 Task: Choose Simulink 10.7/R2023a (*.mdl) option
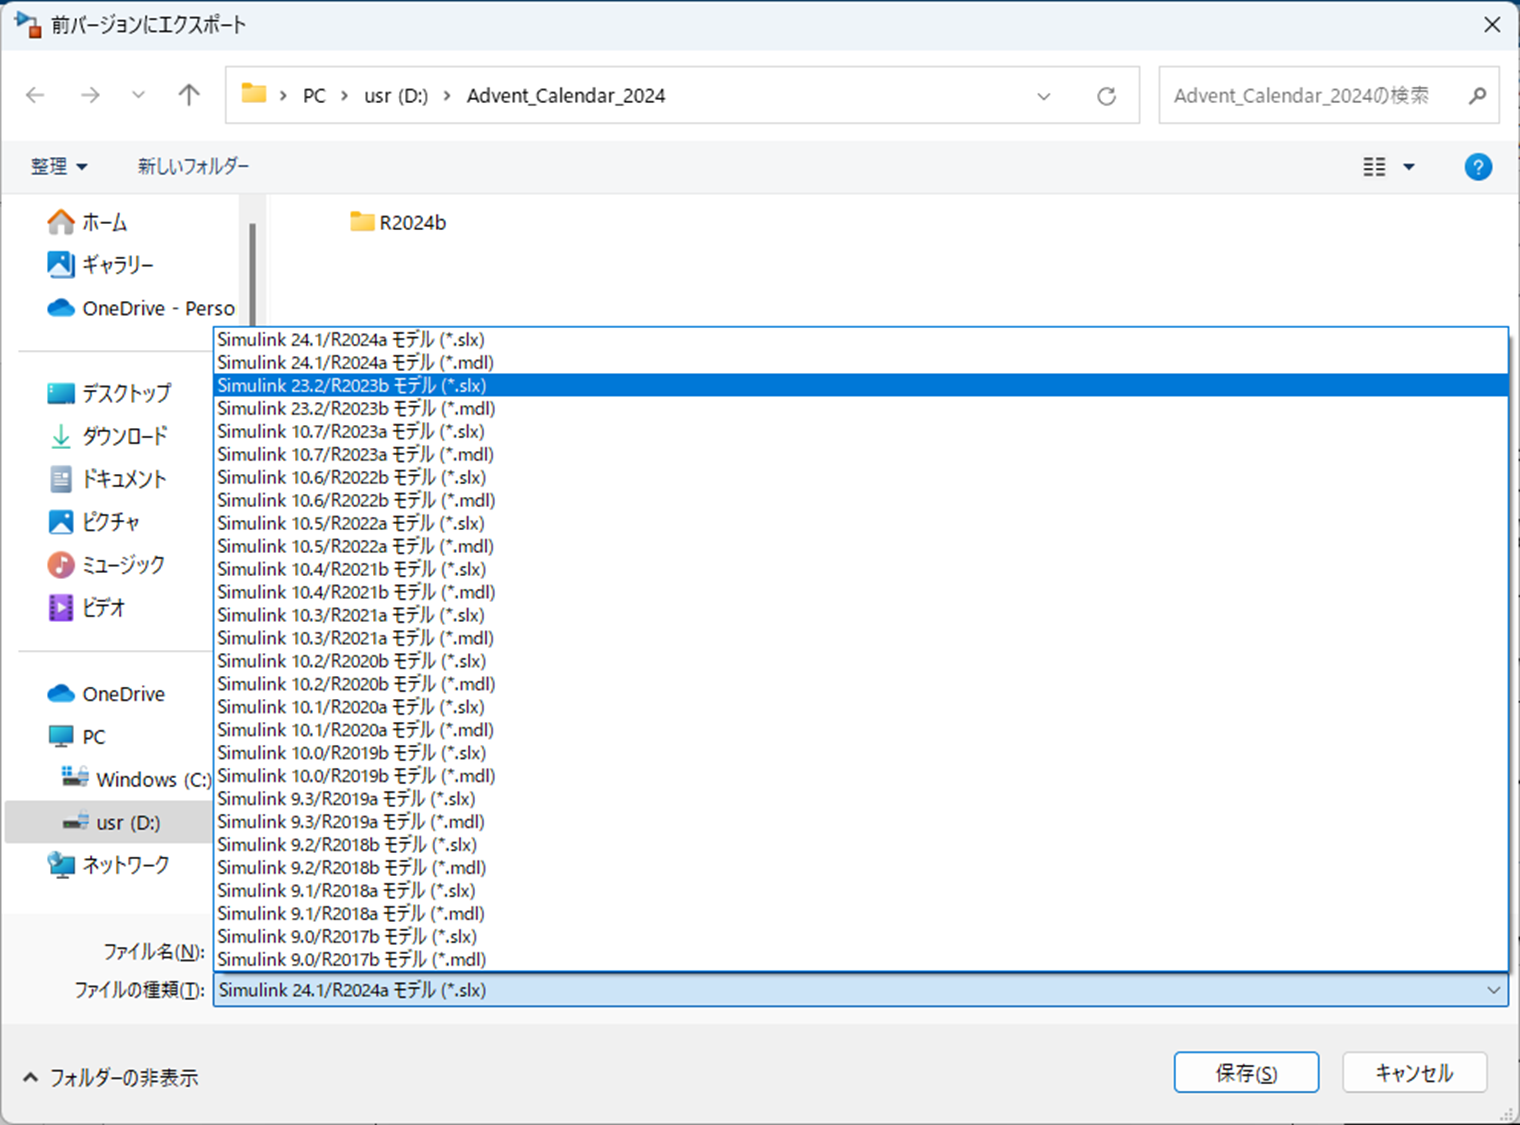click(x=861, y=454)
